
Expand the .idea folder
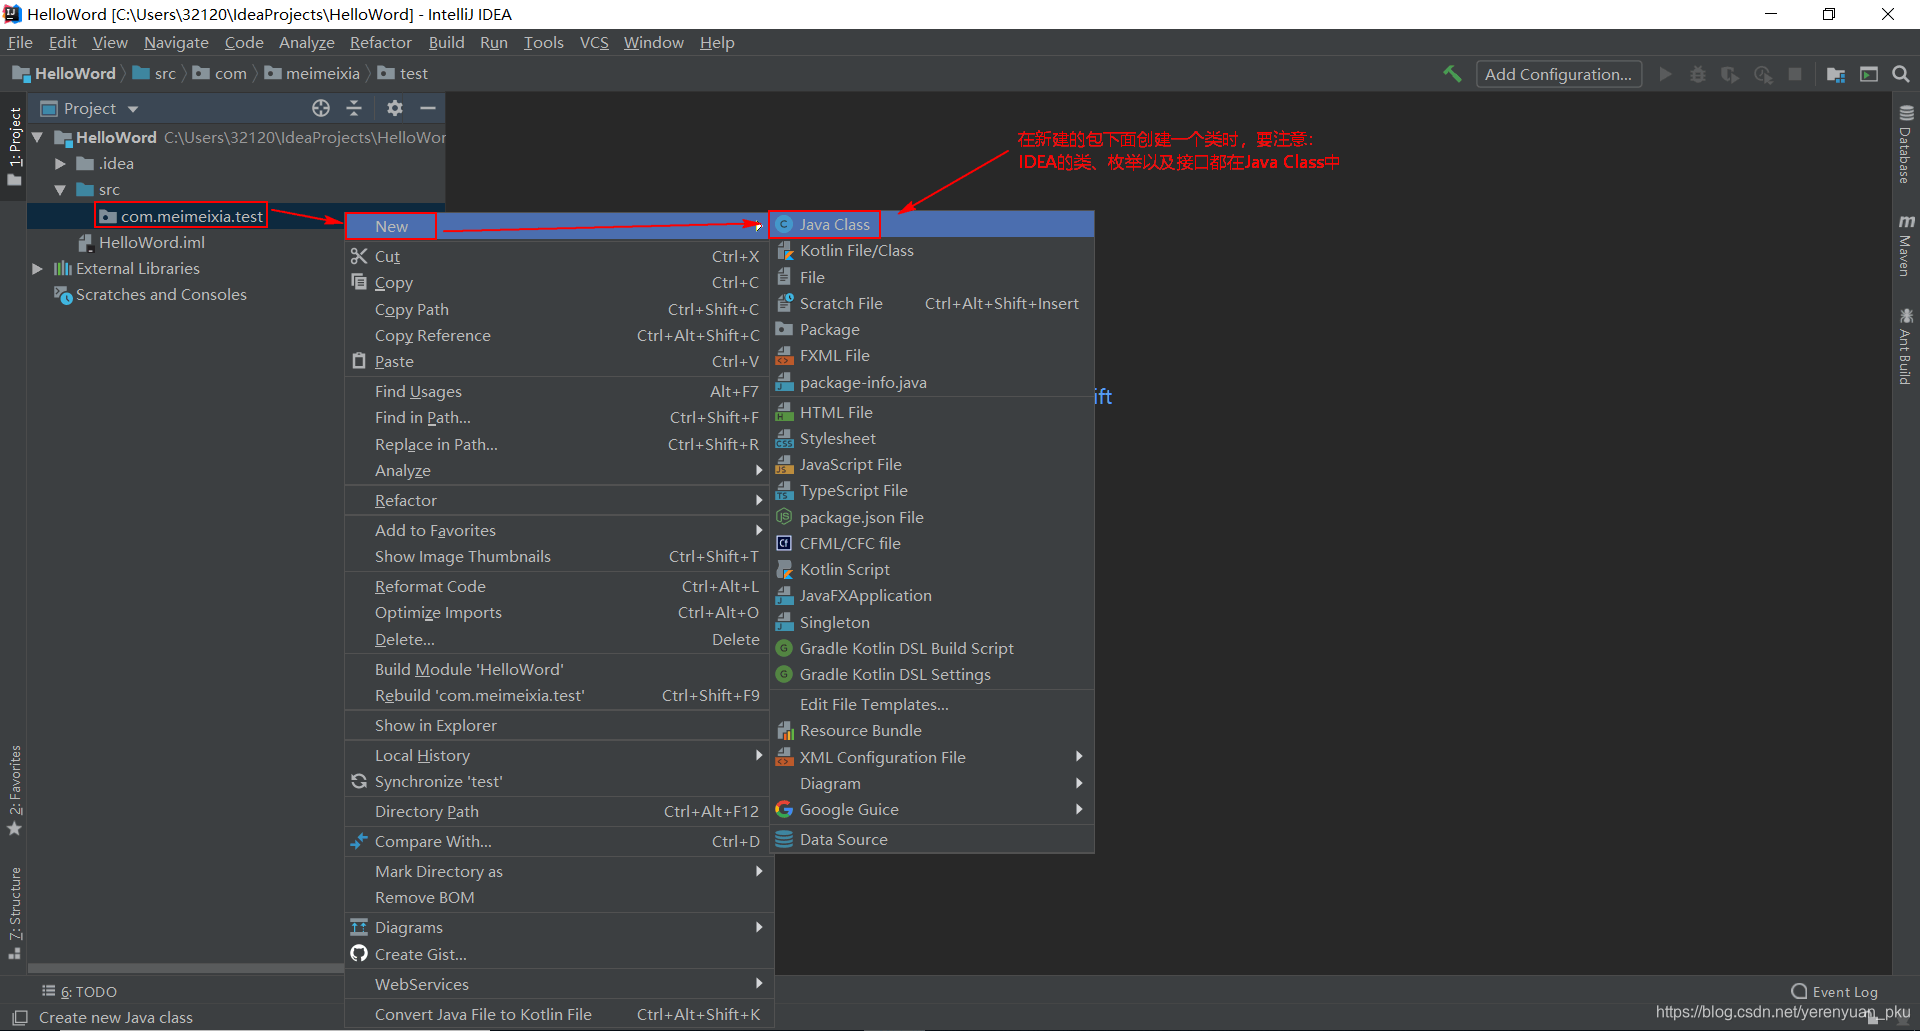coord(60,163)
